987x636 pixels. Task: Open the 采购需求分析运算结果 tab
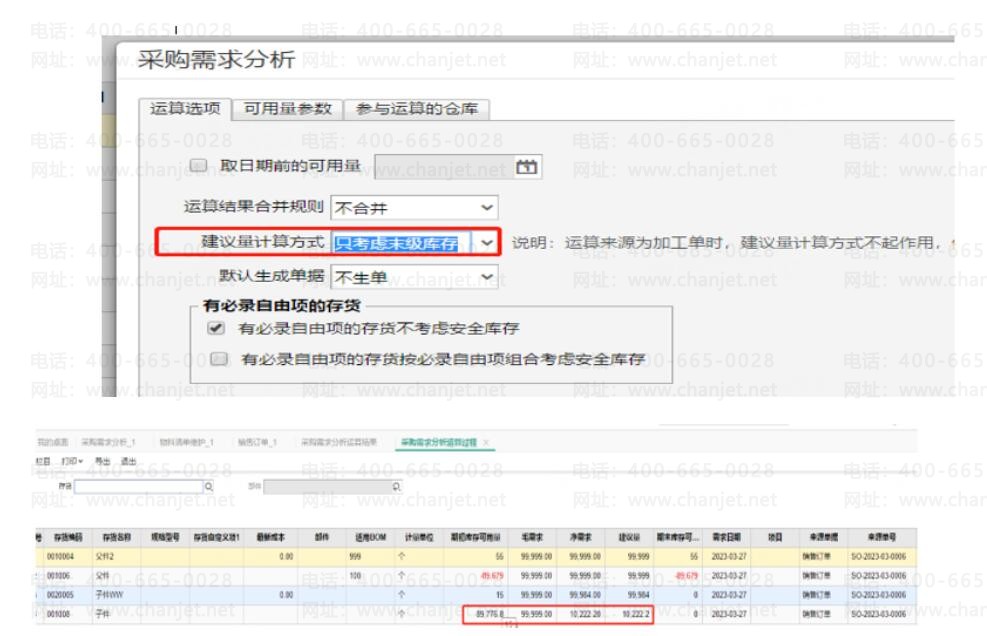click(x=339, y=442)
